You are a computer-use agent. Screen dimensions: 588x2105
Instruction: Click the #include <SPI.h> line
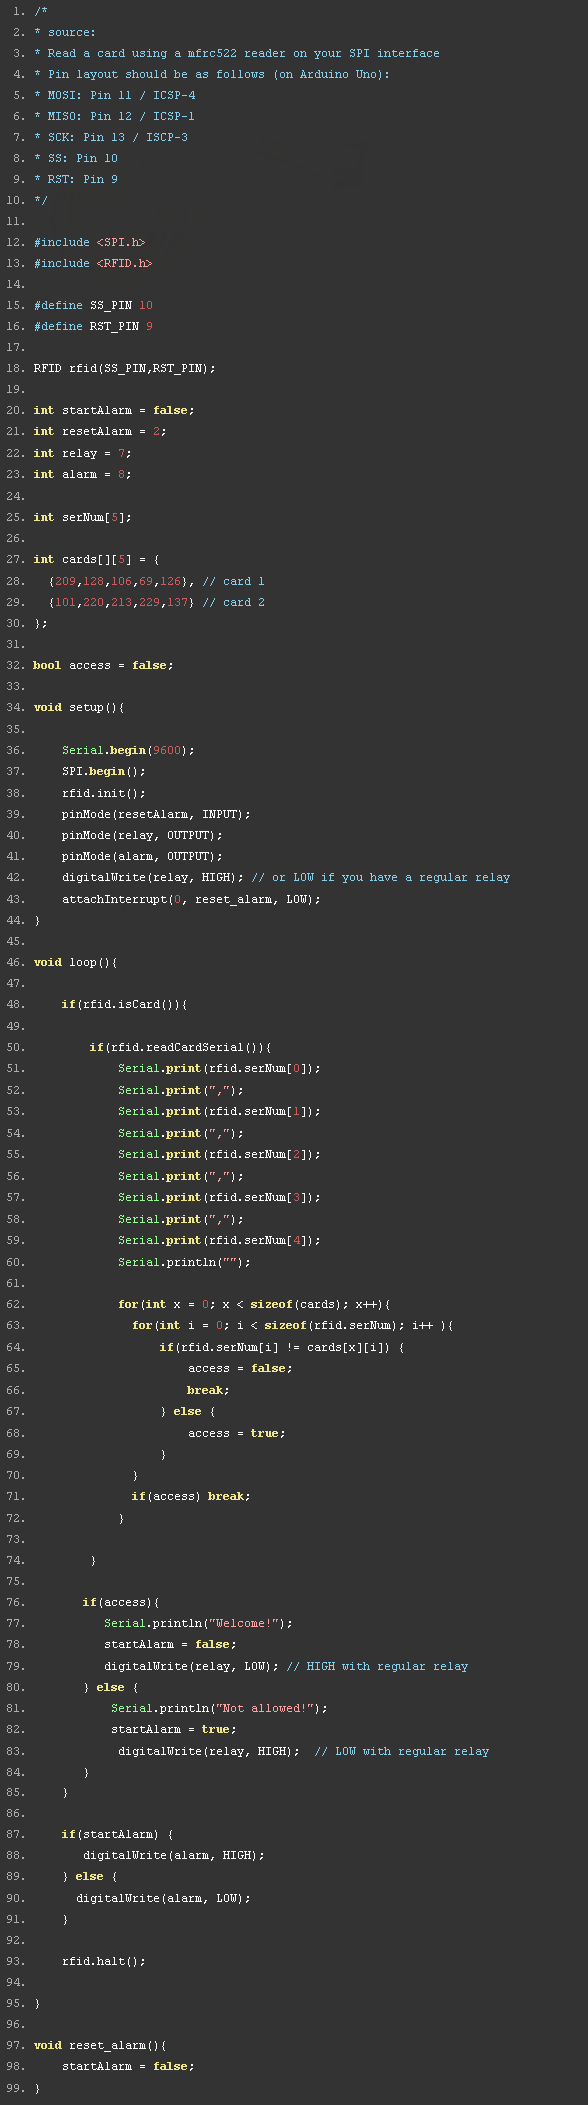click(89, 242)
